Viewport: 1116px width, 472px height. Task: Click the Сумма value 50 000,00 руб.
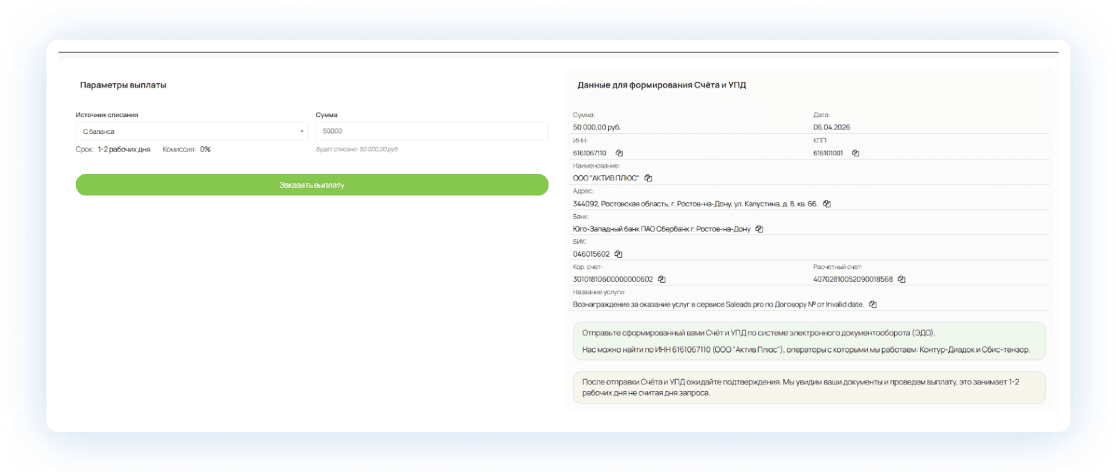596,127
